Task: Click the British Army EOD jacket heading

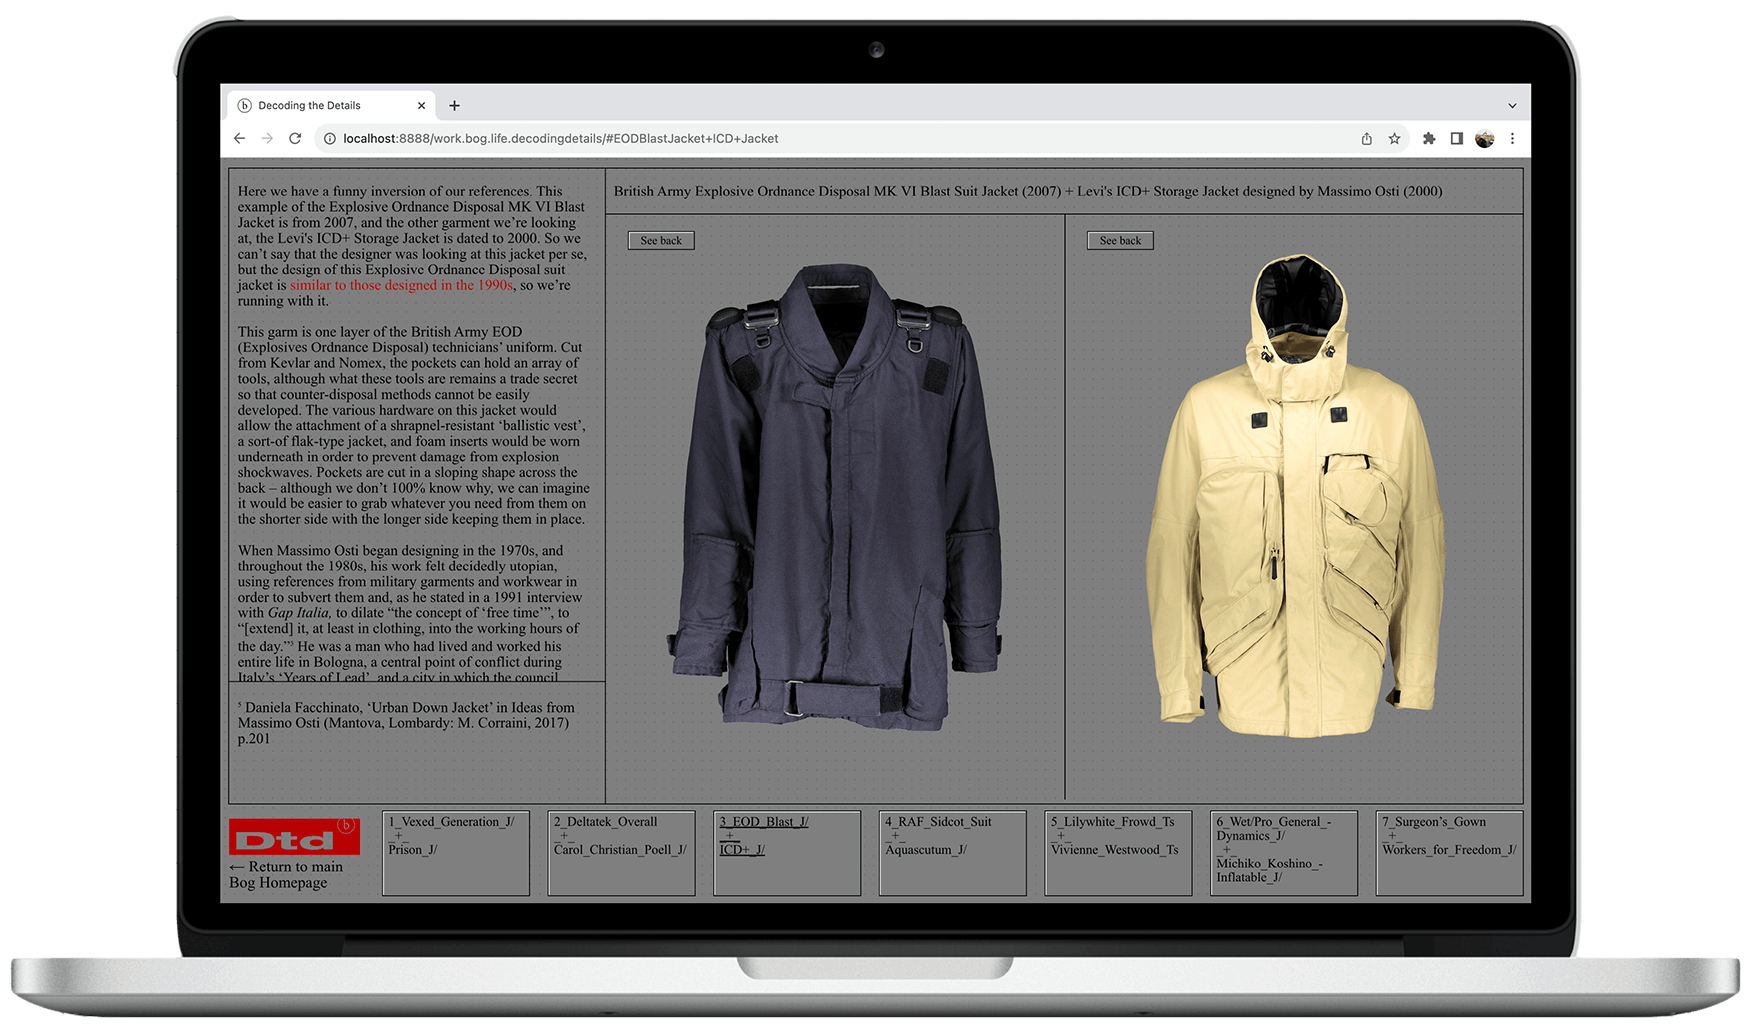Action: tap(1028, 191)
